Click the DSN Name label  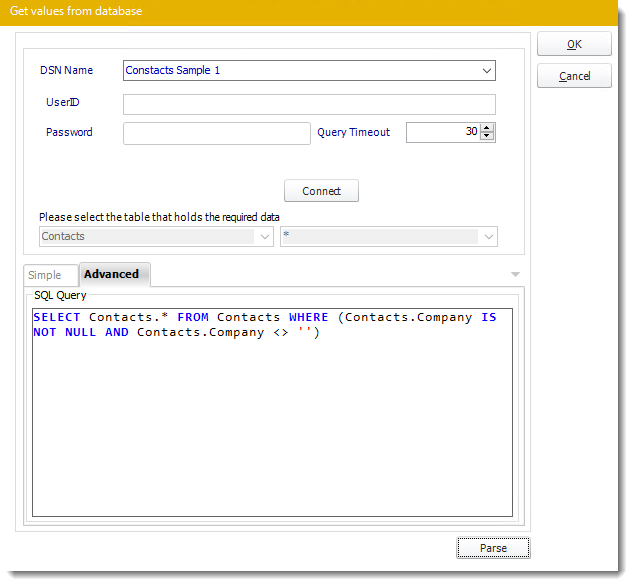click(x=67, y=70)
